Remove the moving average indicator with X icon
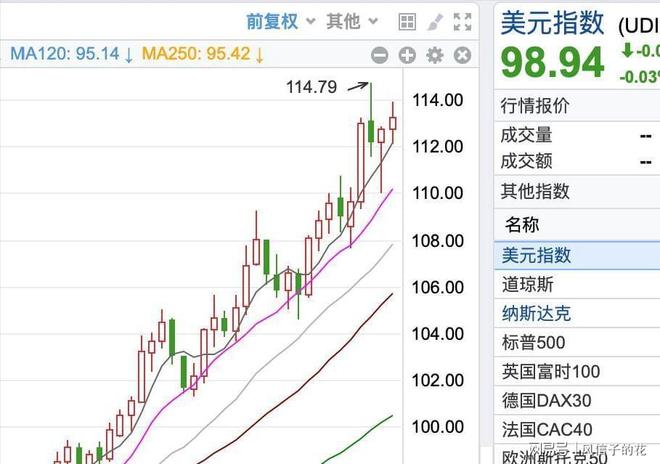Viewport: 660px width, 464px height. 462,56
